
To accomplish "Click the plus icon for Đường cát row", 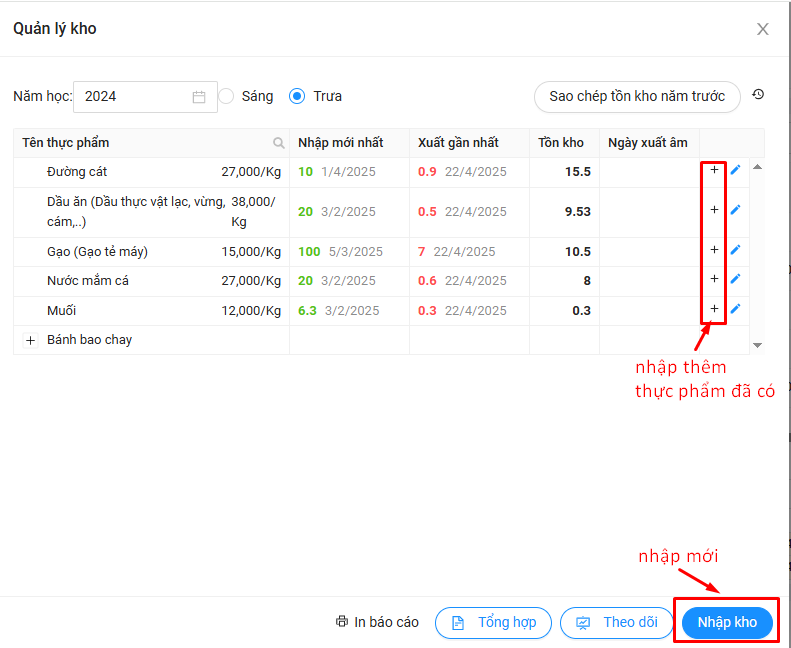I will (714, 170).
